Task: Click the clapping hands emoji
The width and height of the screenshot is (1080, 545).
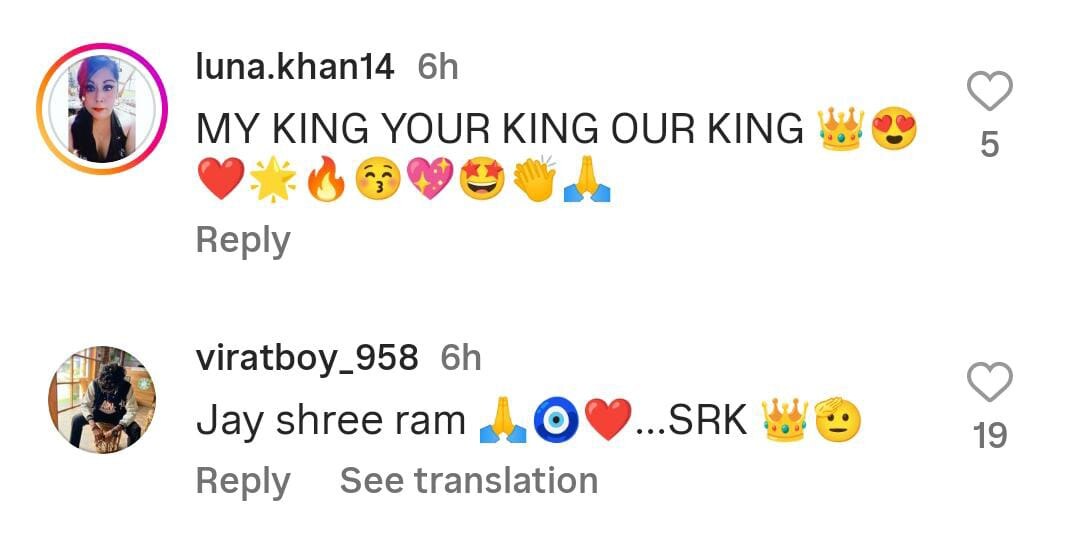Action: click(x=535, y=178)
